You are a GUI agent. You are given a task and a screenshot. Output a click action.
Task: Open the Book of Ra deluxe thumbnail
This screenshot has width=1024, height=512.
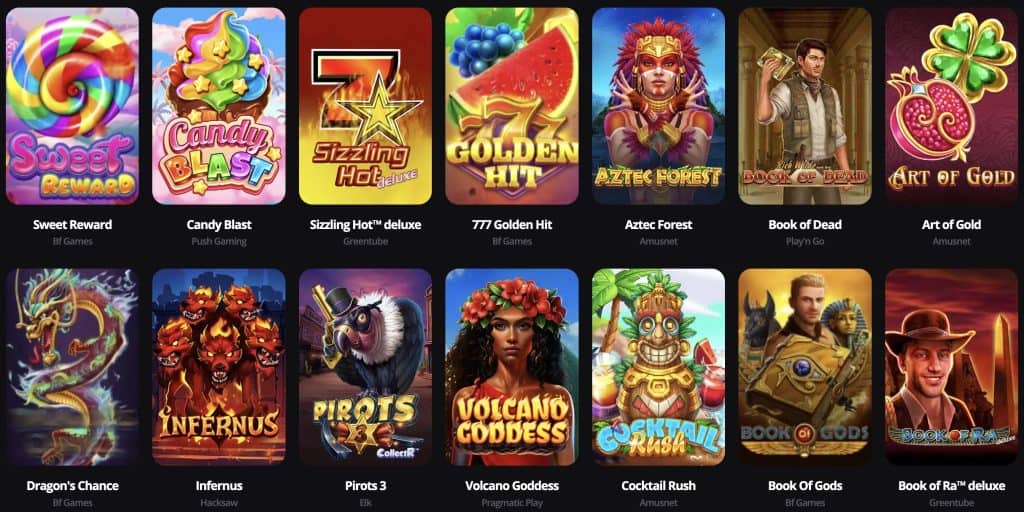952,367
